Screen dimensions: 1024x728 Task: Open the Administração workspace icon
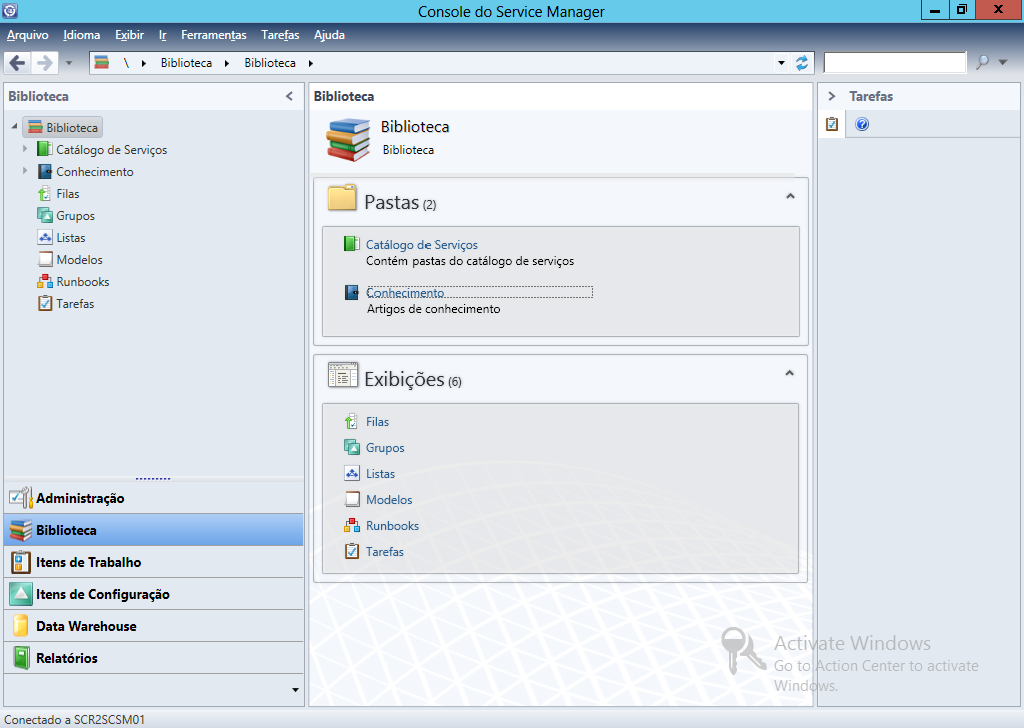(20, 498)
